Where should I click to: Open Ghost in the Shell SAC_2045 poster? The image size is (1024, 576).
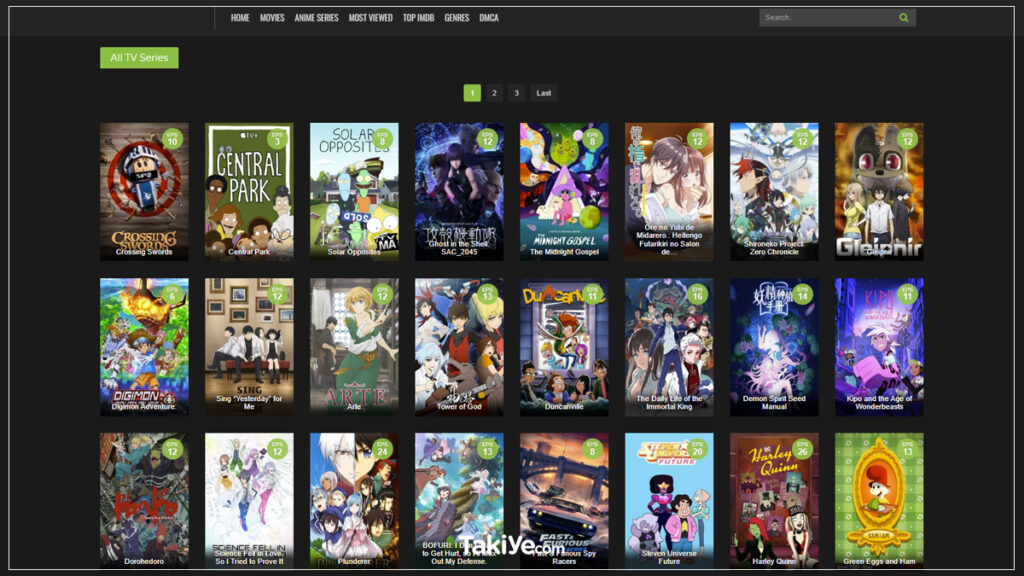click(459, 191)
